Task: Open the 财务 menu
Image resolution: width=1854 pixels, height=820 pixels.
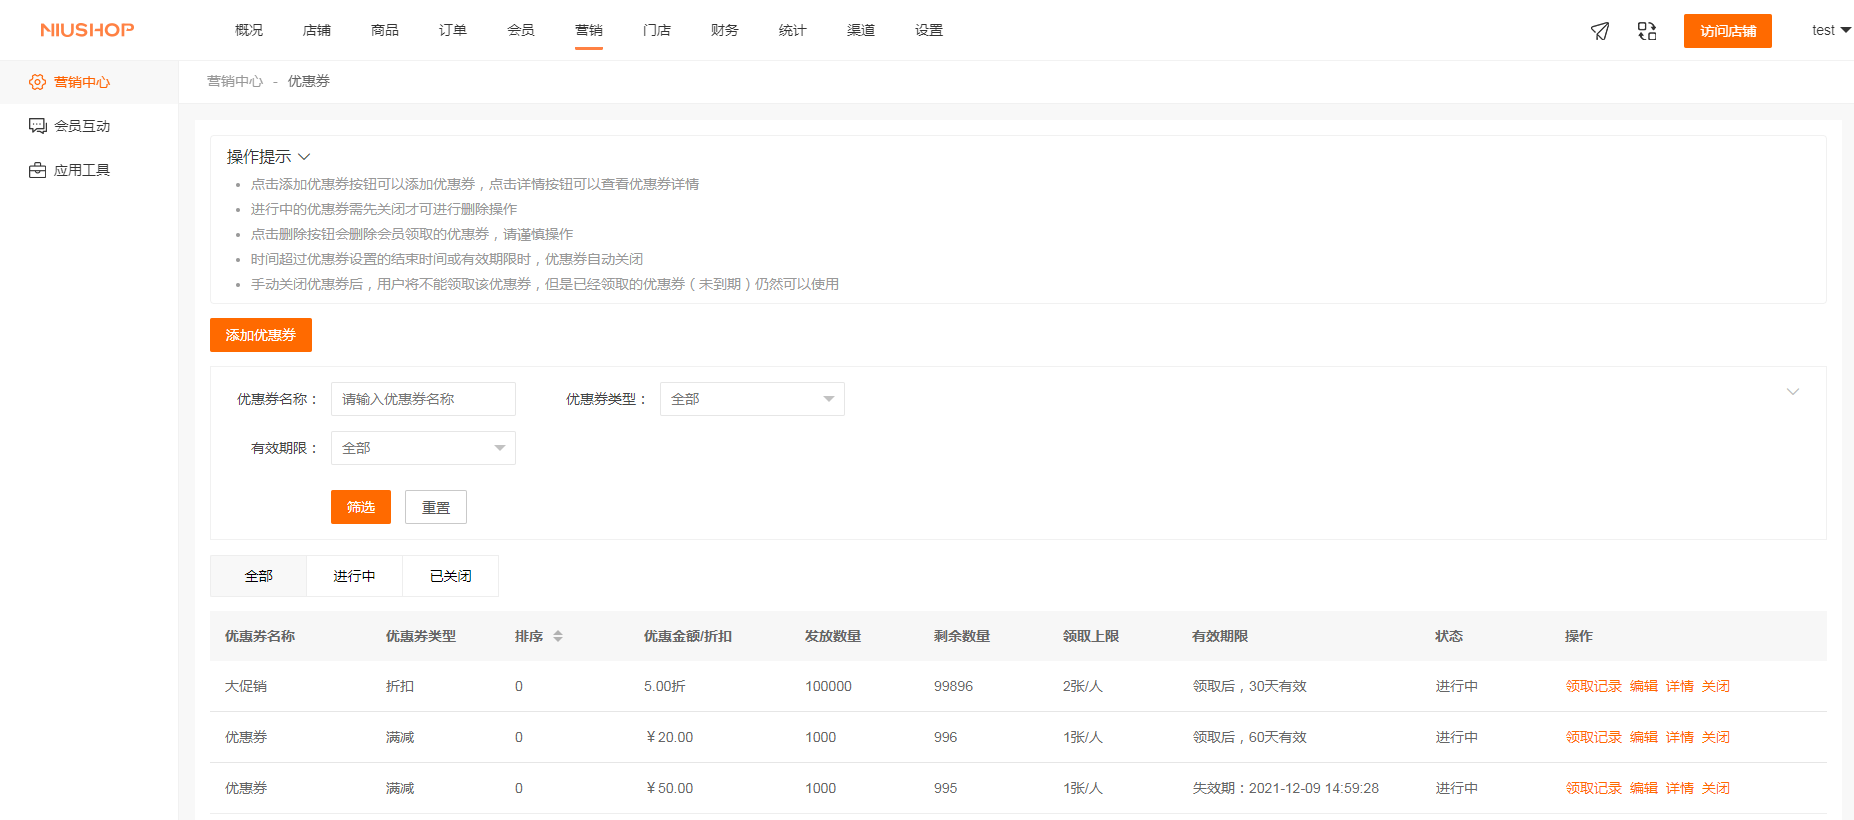Action: coord(725,30)
